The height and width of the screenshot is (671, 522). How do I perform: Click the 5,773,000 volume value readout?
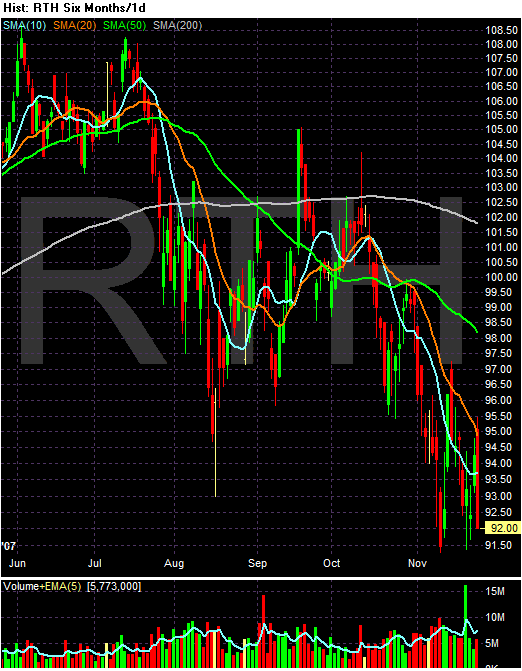click(114, 586)
